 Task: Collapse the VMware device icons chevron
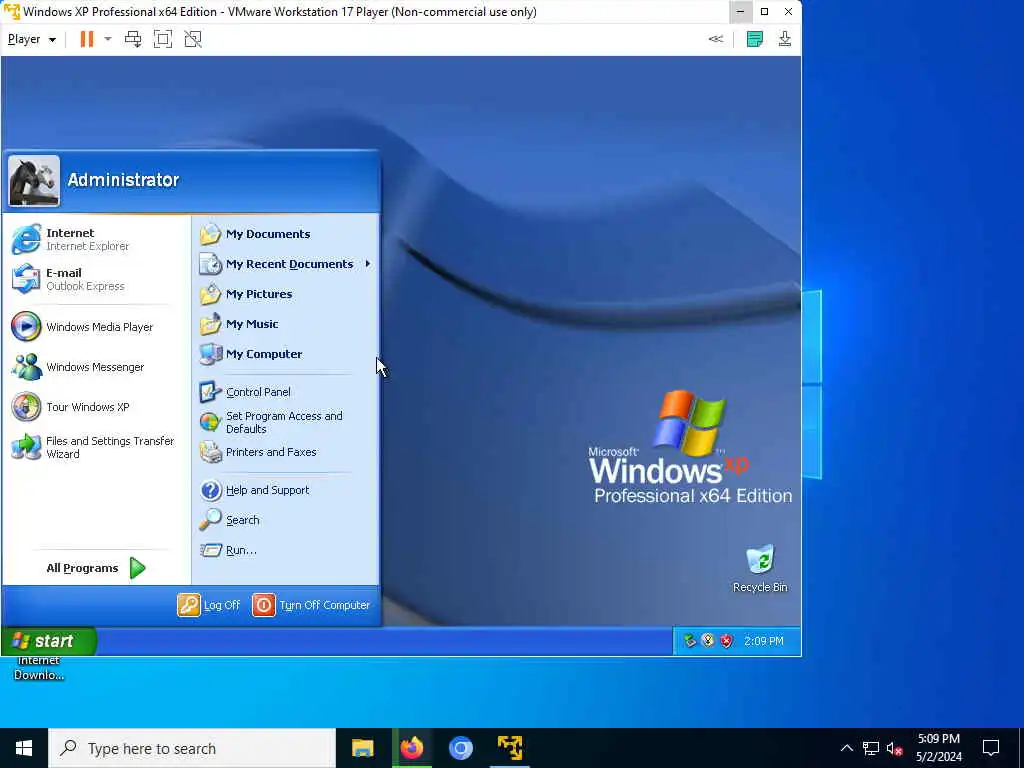(716, 39)
